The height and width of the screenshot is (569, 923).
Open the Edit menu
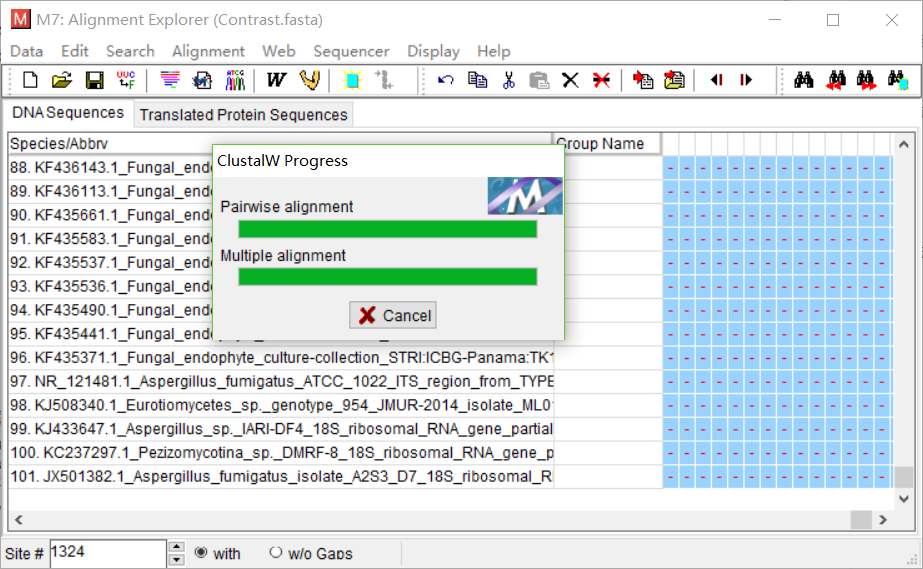pyautogui.click(x=75, y=51)
